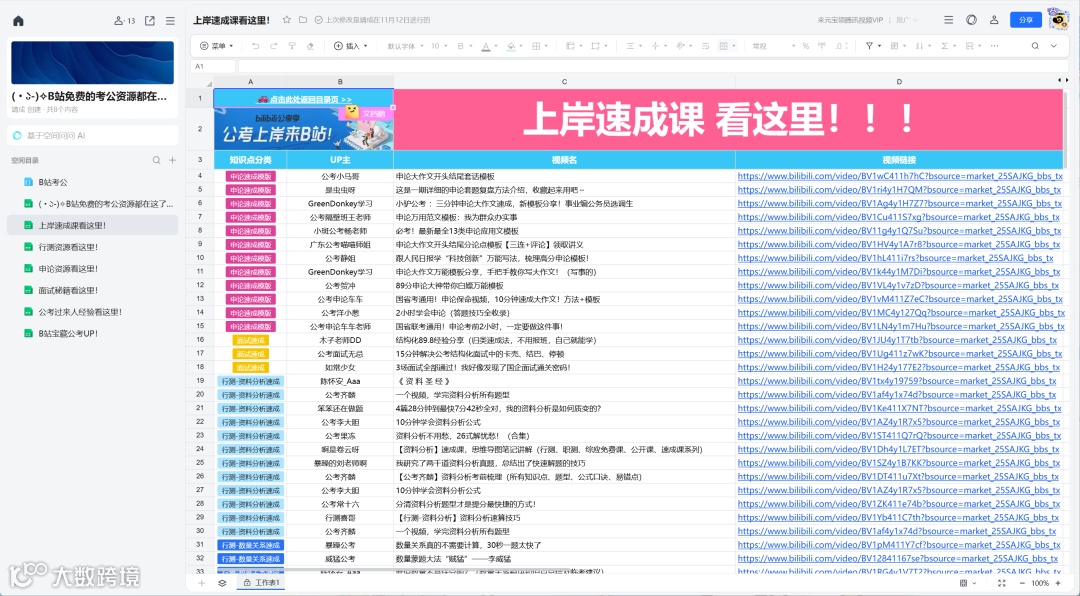1080x596 pixels.
Task: Toggle bold formatting
Action: (460, 46)
